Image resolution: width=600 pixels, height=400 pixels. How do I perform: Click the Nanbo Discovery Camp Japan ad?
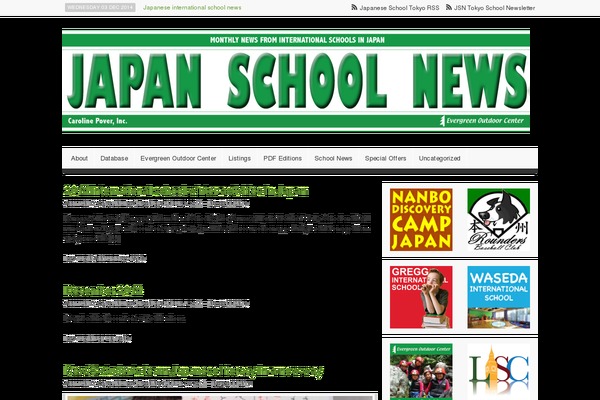coord(421,219)
